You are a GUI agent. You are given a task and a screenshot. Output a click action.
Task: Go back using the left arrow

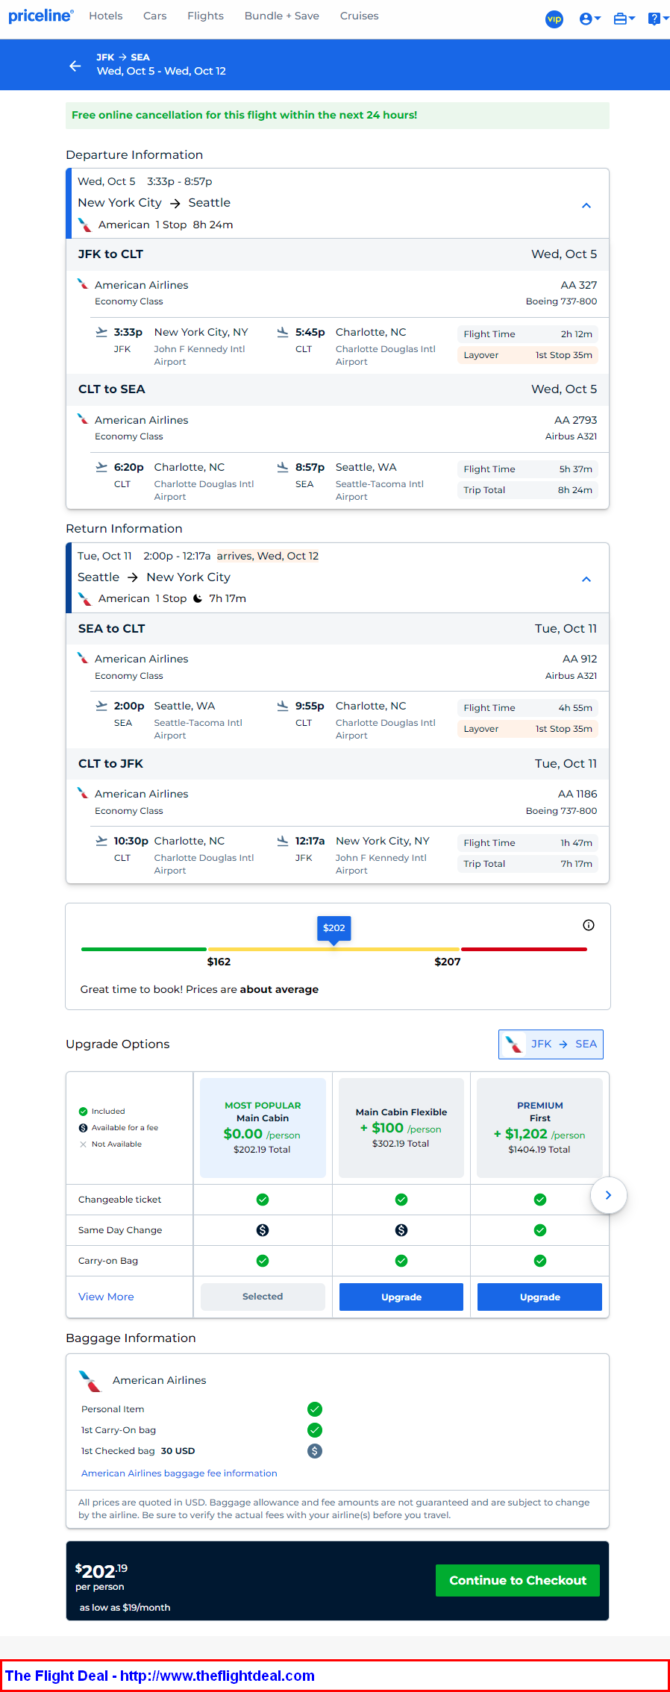coord(75,65)
